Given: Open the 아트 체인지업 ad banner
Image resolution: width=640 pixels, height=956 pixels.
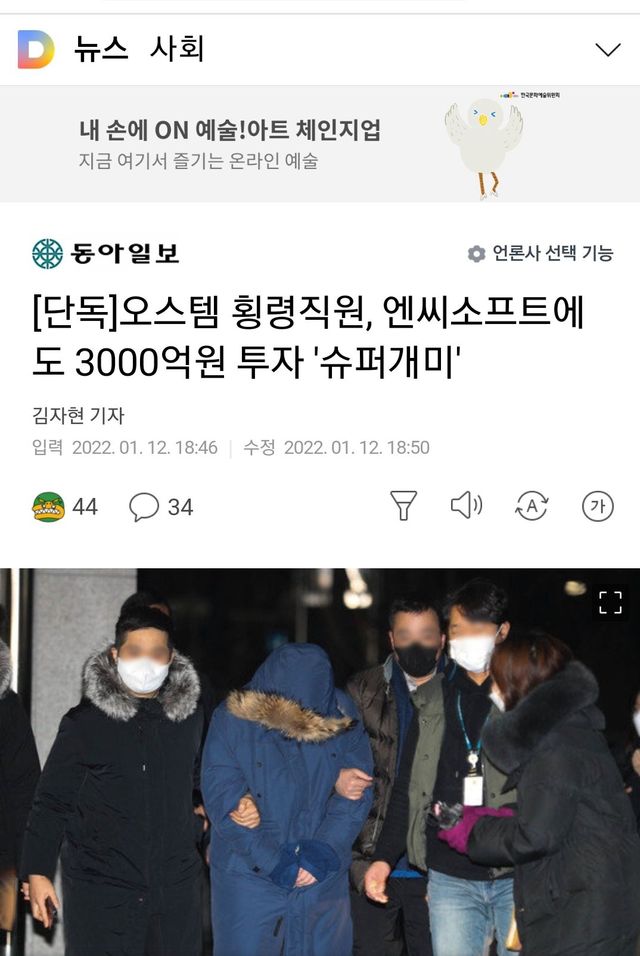Looking at the screenshot, I should 320,144.
